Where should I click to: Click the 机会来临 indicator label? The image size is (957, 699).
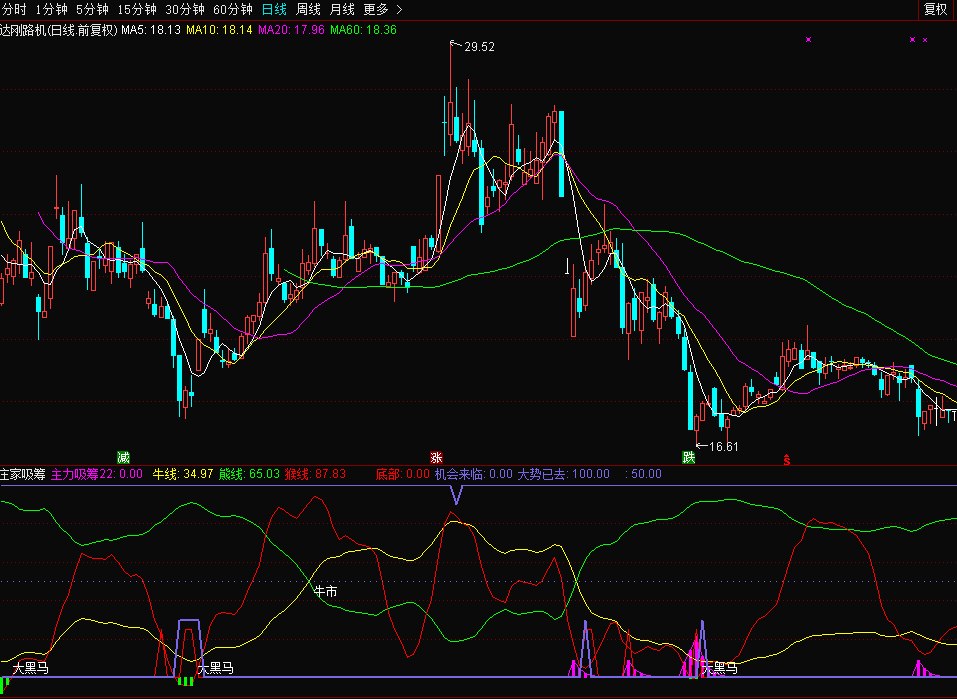point(473,473)
